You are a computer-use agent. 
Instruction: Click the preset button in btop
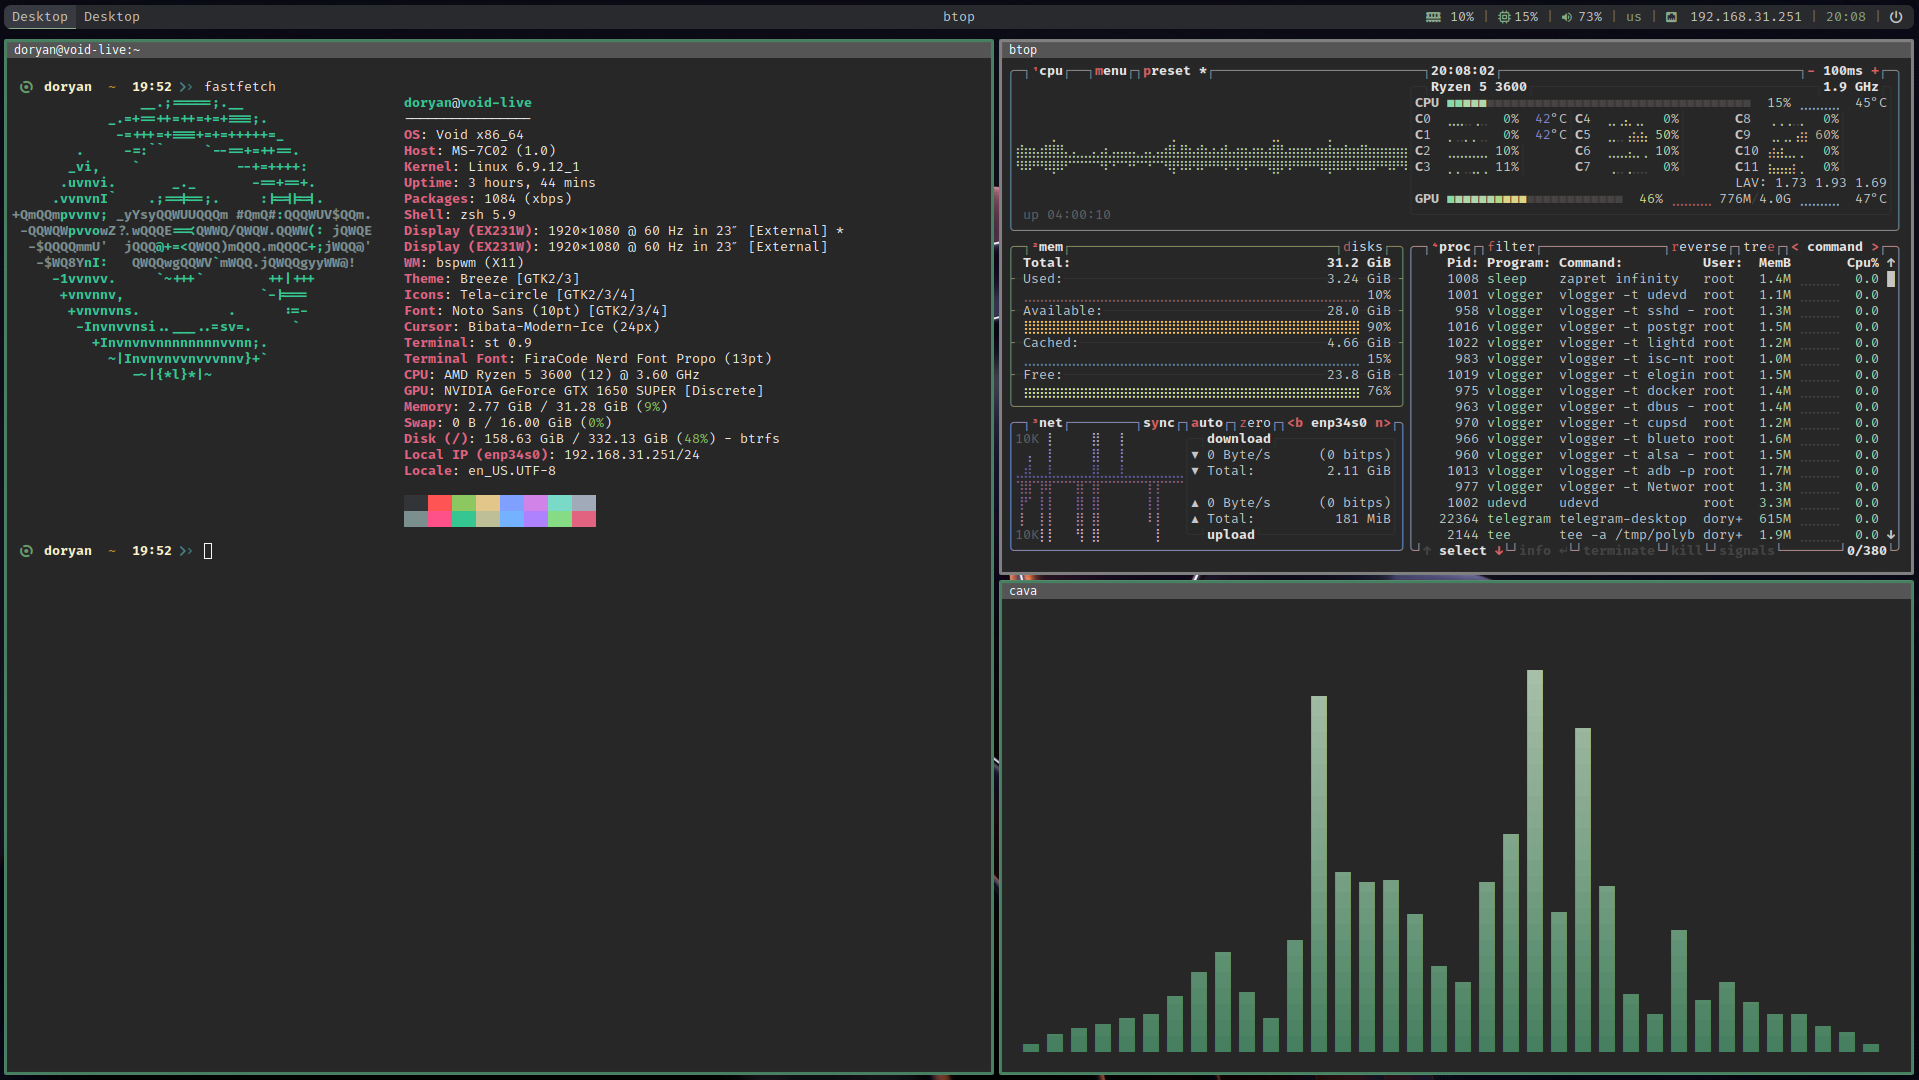[1166, 71]
